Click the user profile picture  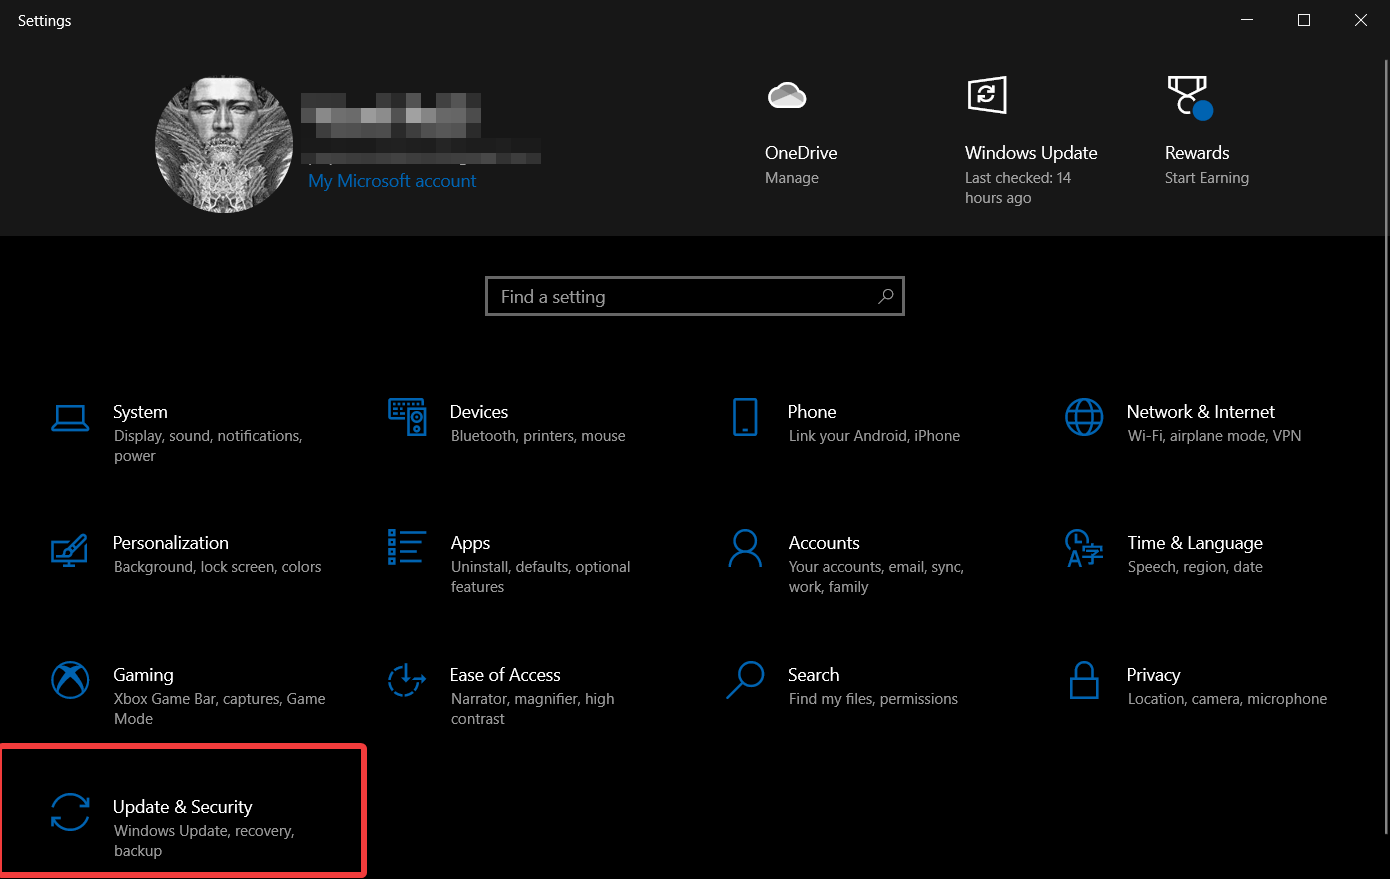coord(224,145)
